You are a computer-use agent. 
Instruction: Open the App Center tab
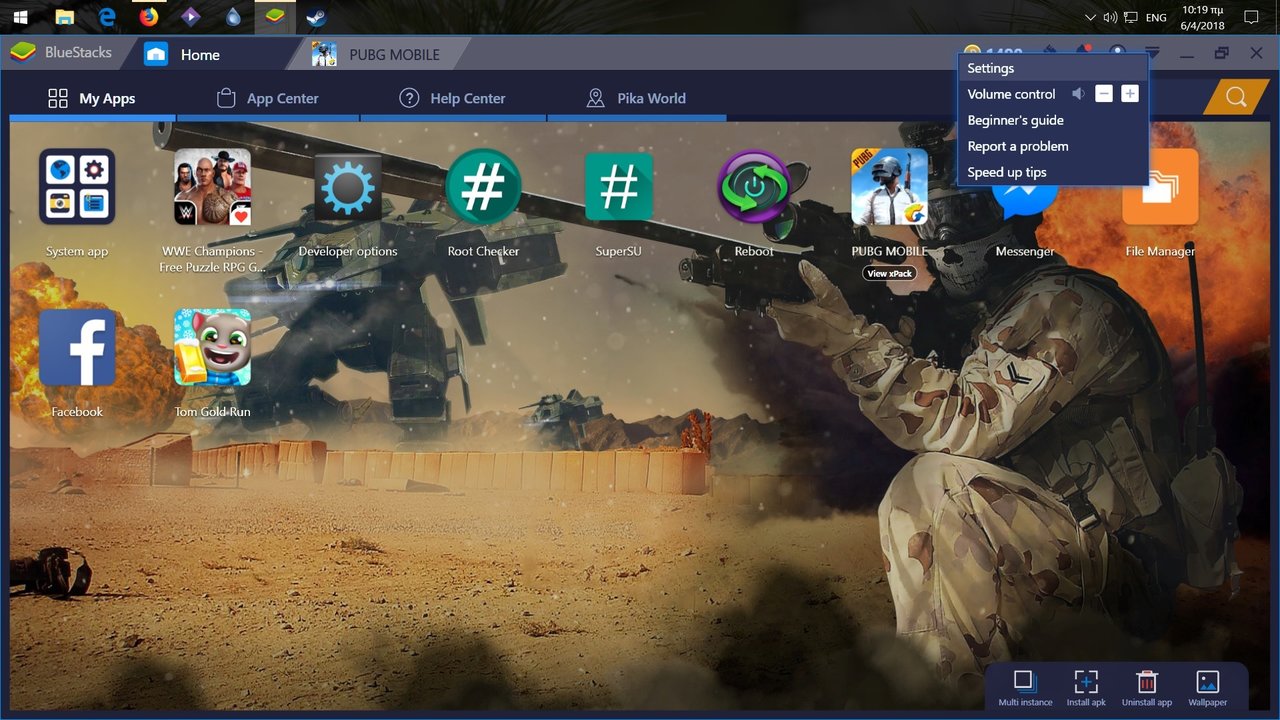[x=268, y=98]
